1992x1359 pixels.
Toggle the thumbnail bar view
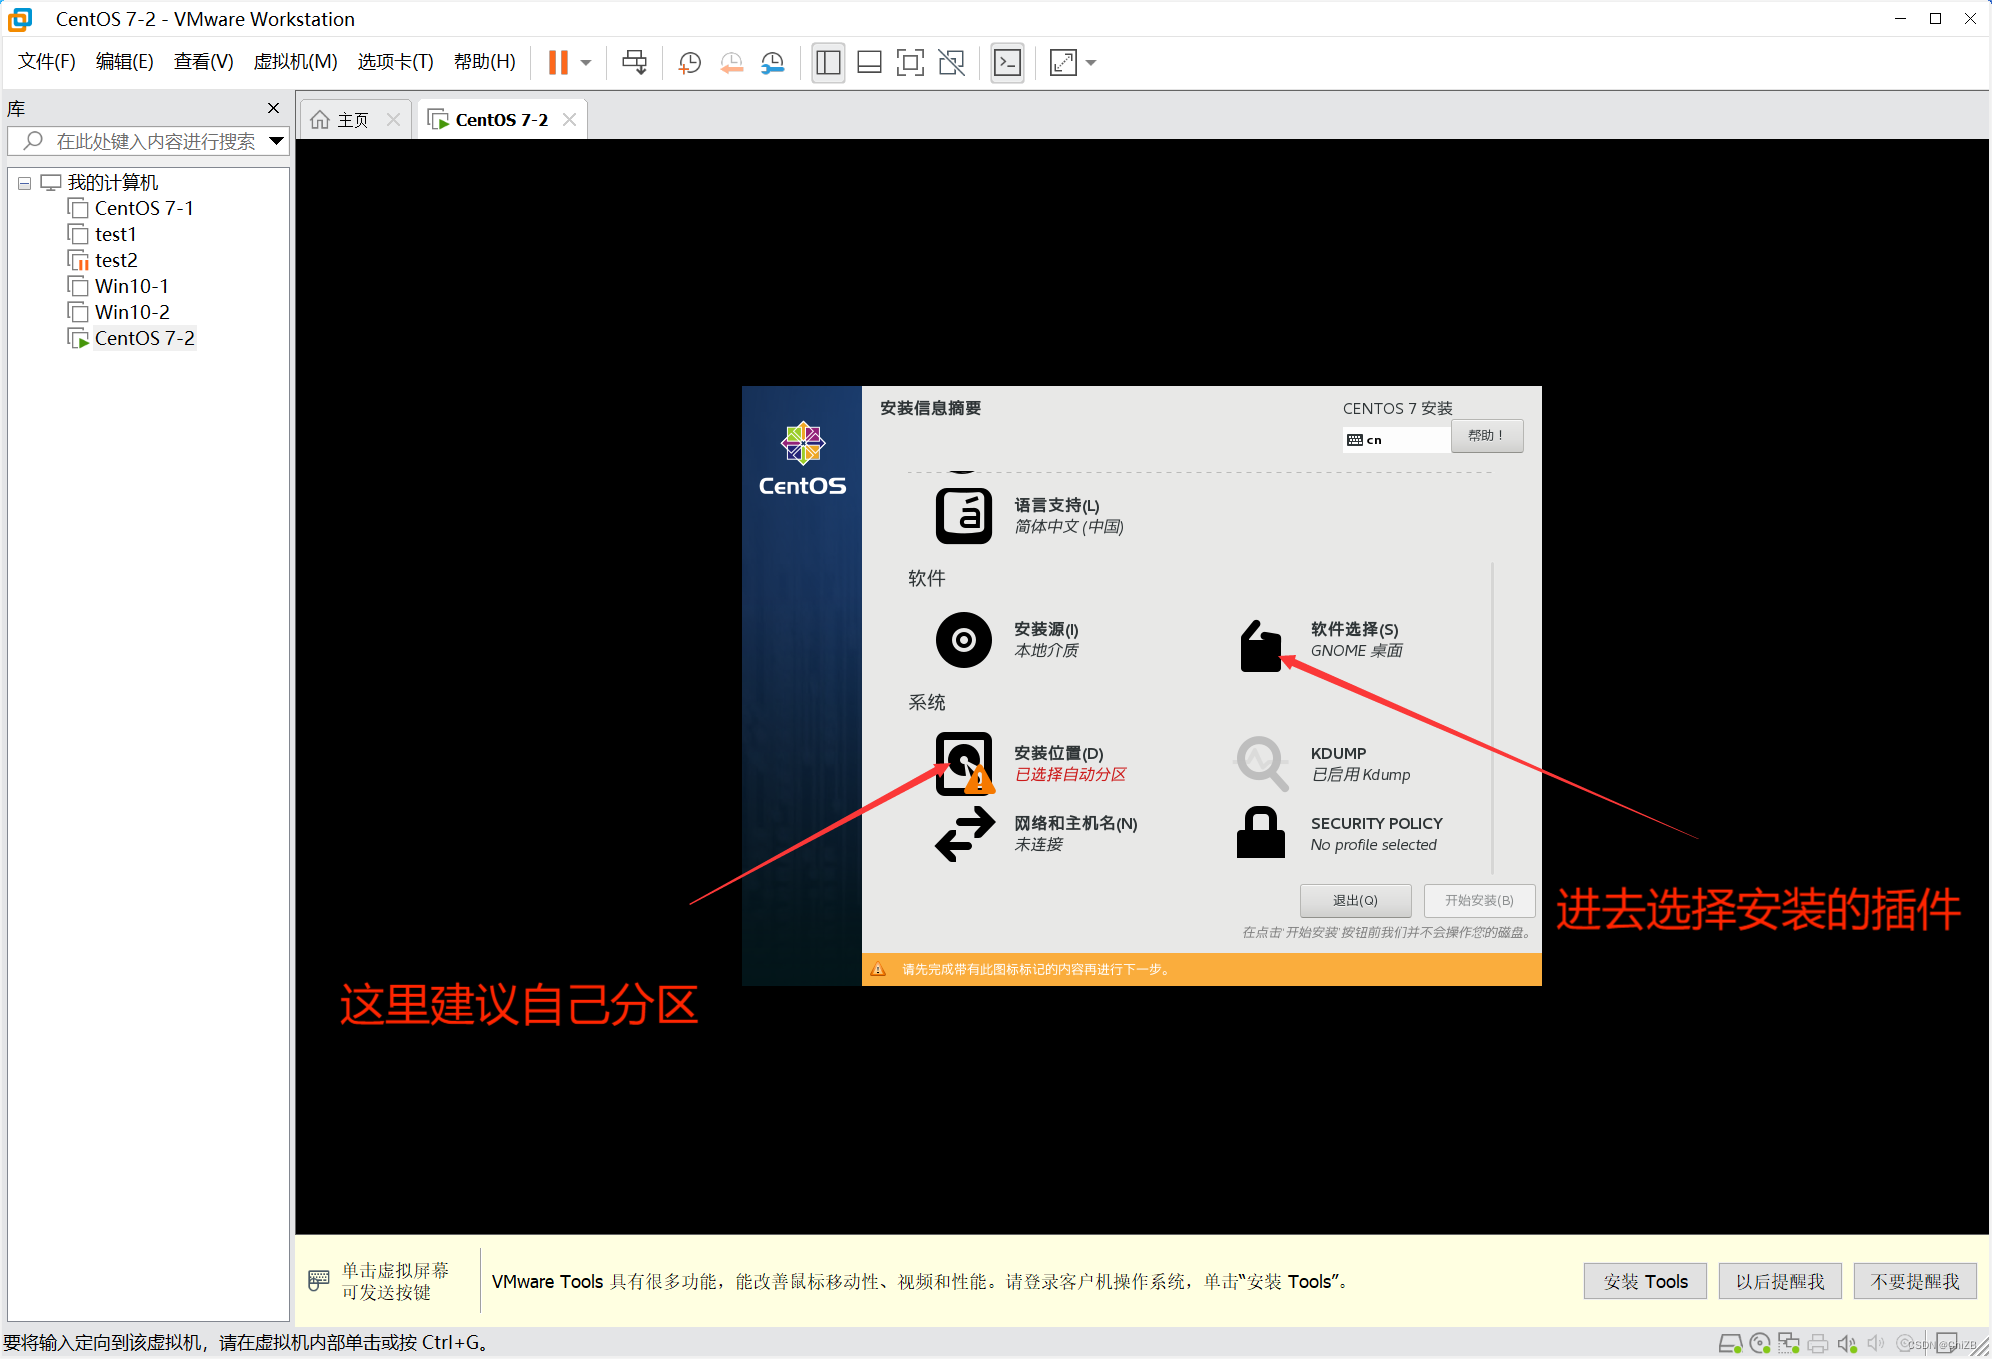[x=869, y=63]
